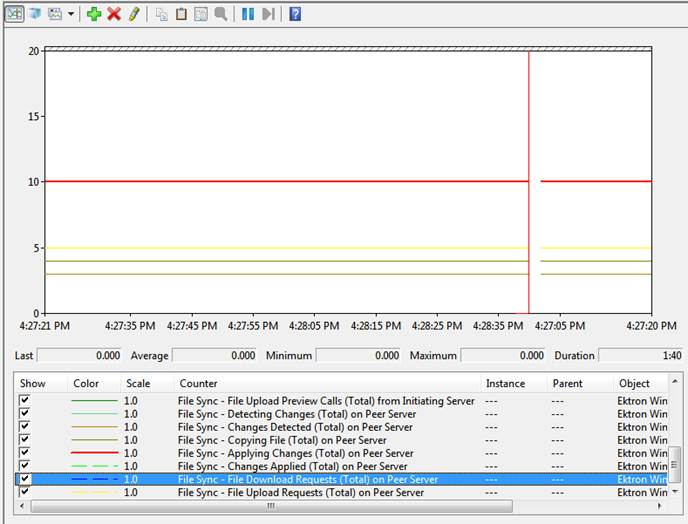Open Properties toolbar icon
The width and height of the screenshot is (688, 524).
[x=201, y=14]
